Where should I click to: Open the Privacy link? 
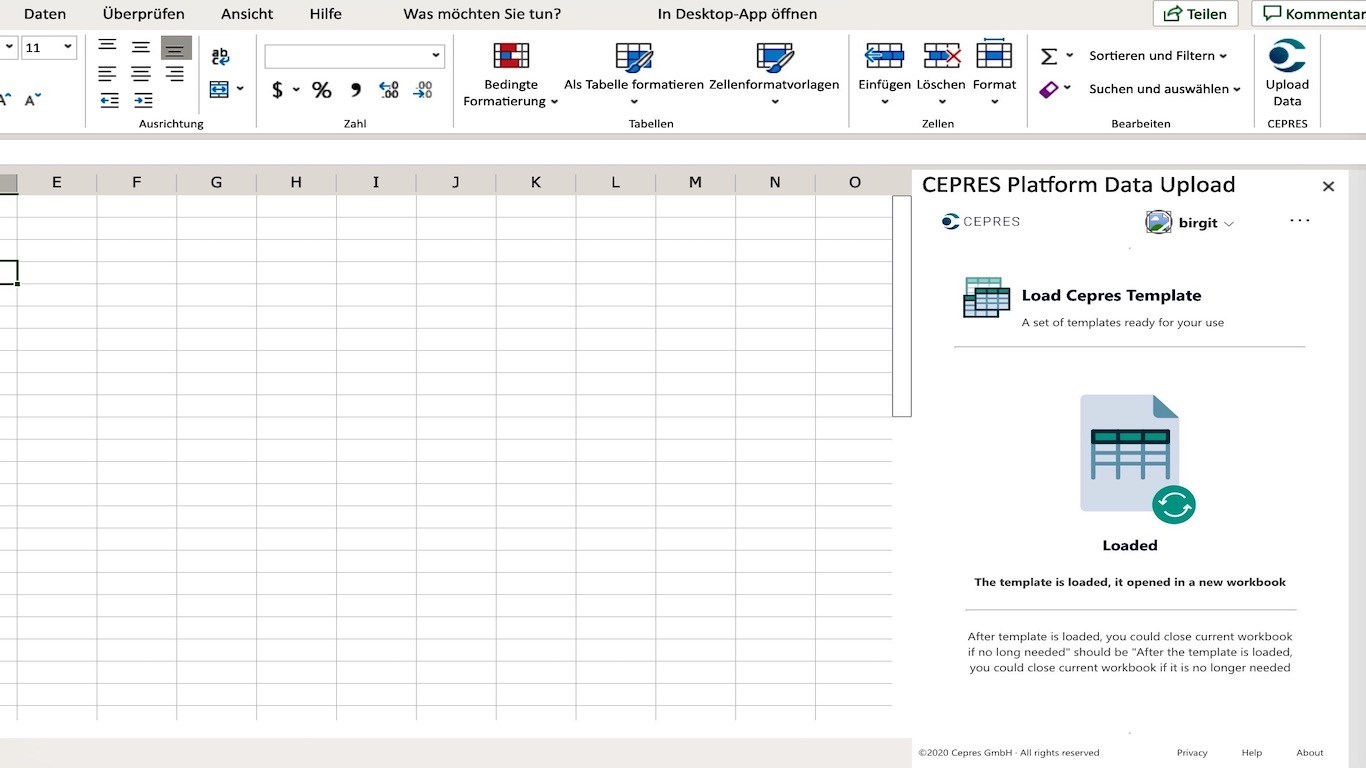1192,753
